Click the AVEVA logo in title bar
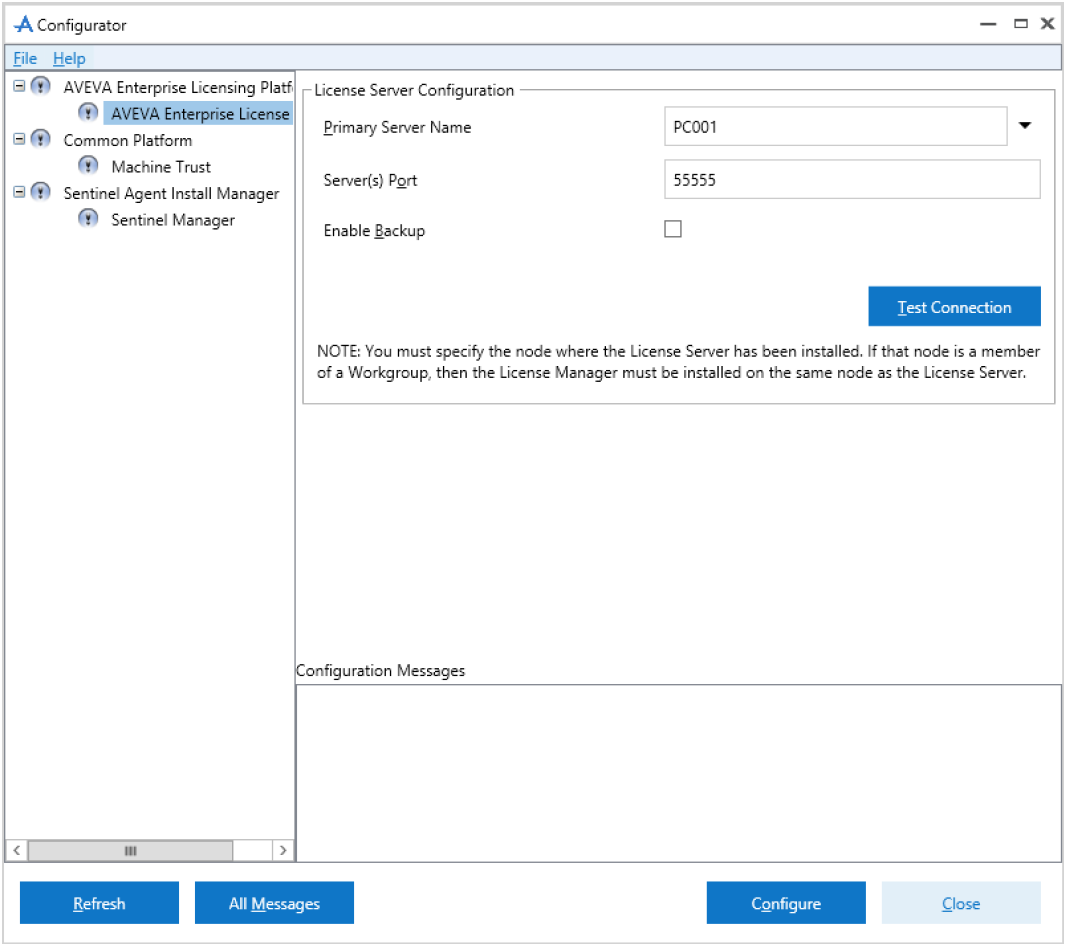This screenshot has width=1072, height=951. pyautogui.click(x=23, y=25)
